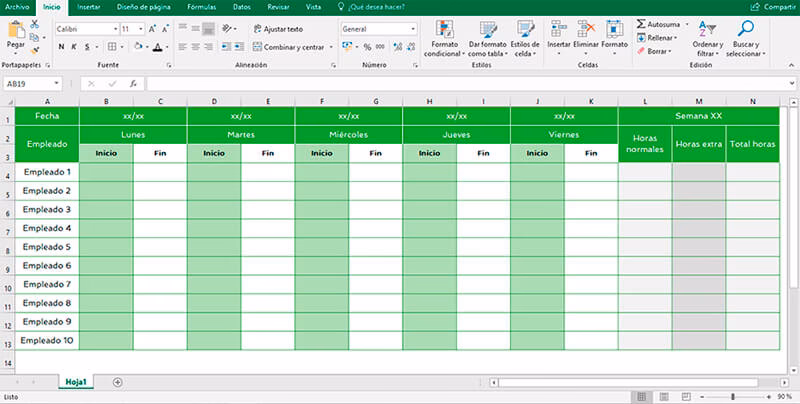Viewport: 800px width, 404px height.
Task: Open the Ordenar y filtrar tool
Action: click(707, 29)
